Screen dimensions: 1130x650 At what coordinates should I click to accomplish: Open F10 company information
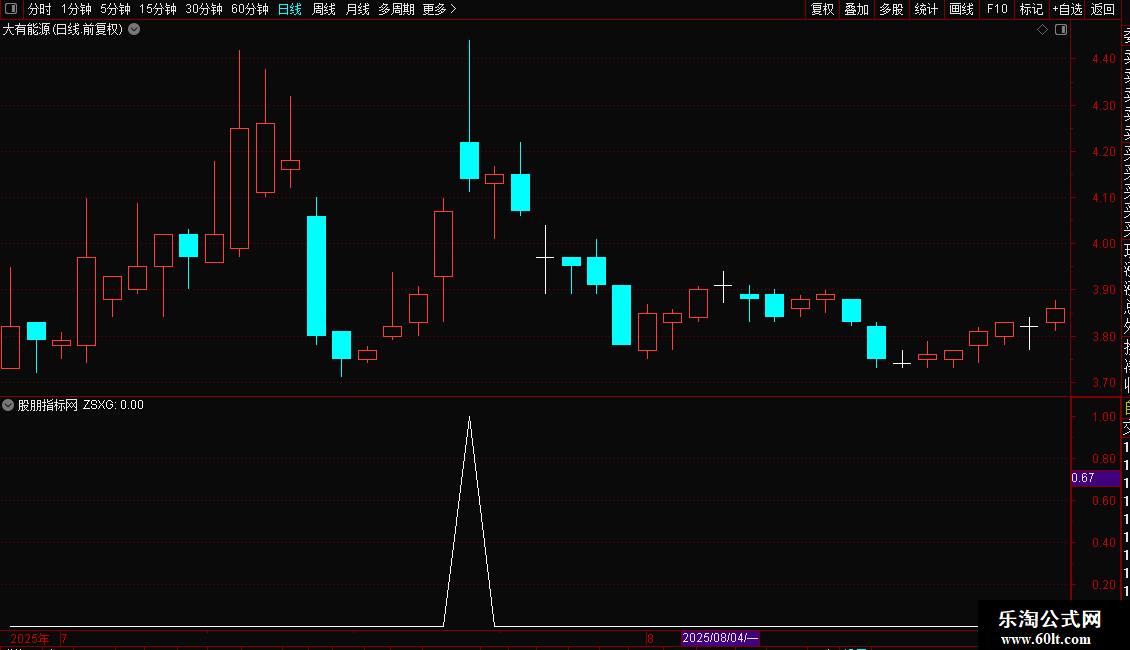tap(997, 9)
